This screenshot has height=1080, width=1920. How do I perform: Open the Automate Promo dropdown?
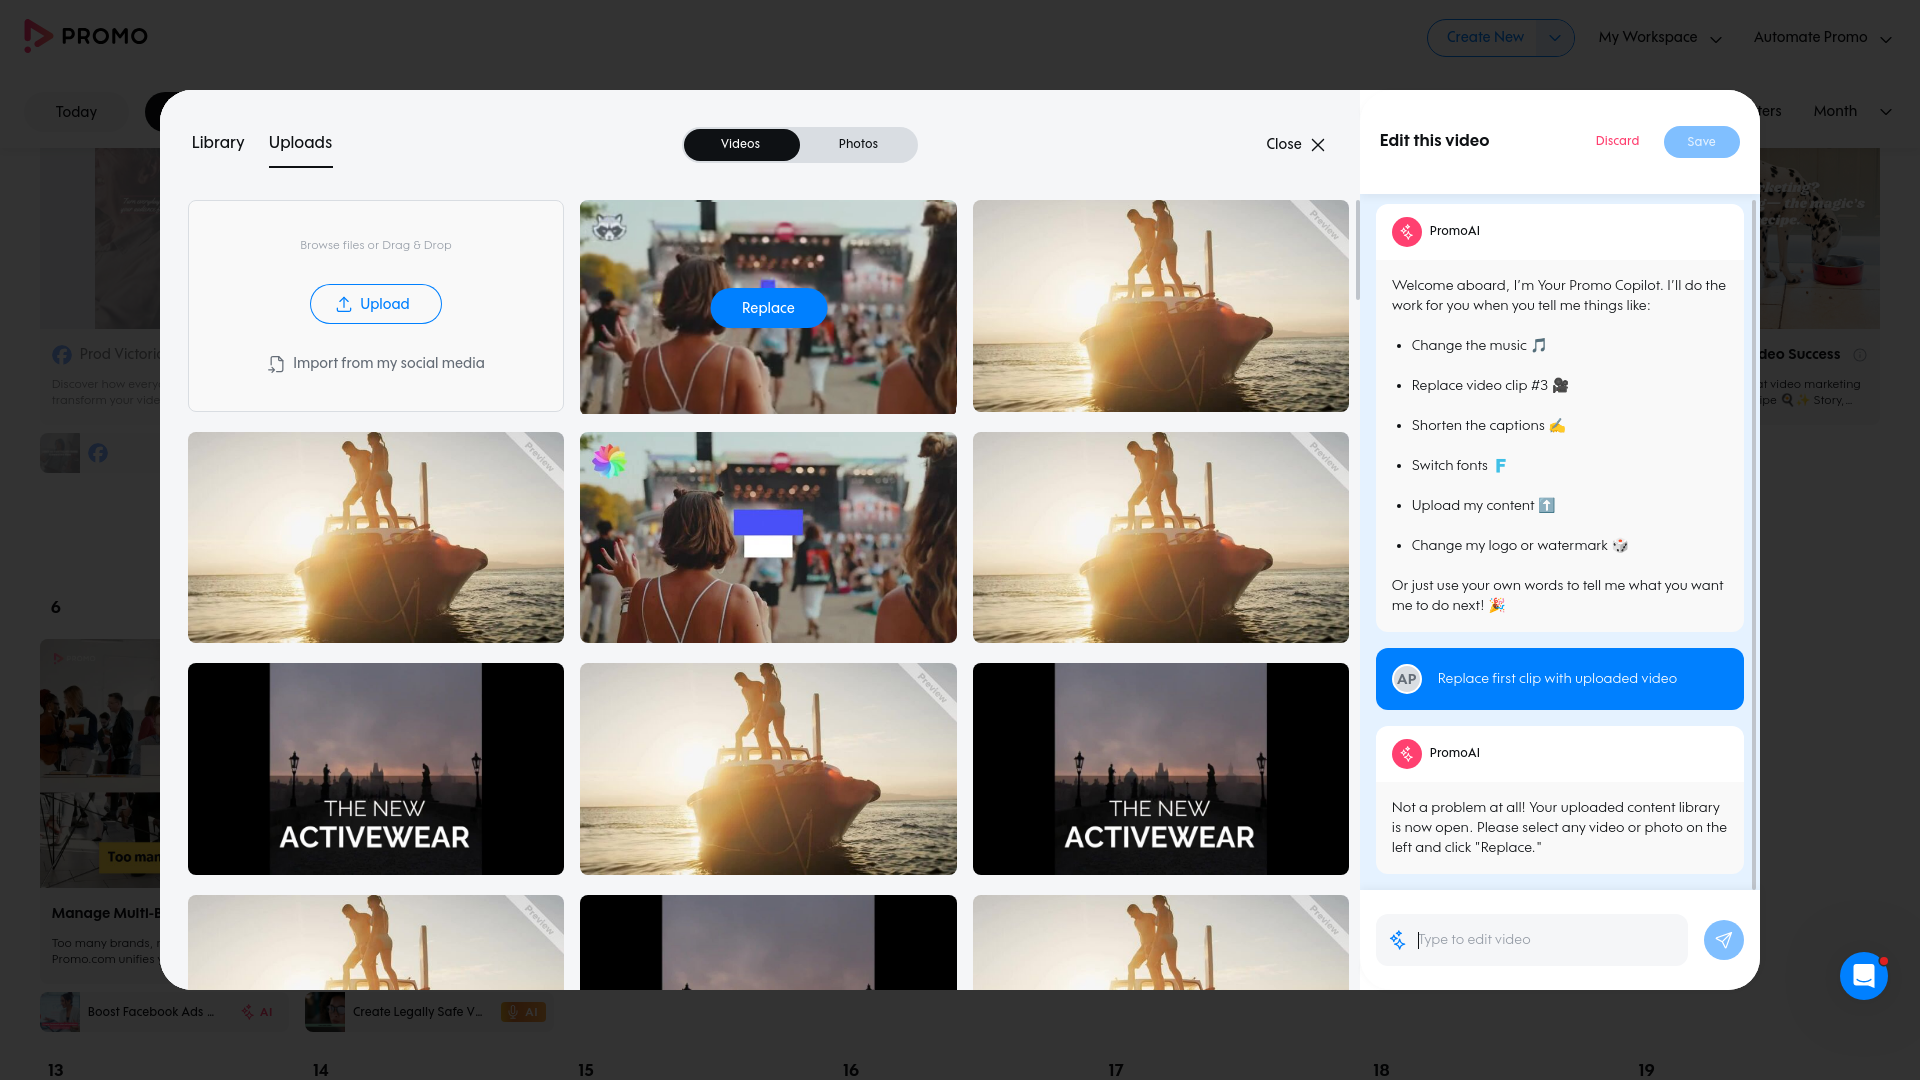coord(1822,38)
